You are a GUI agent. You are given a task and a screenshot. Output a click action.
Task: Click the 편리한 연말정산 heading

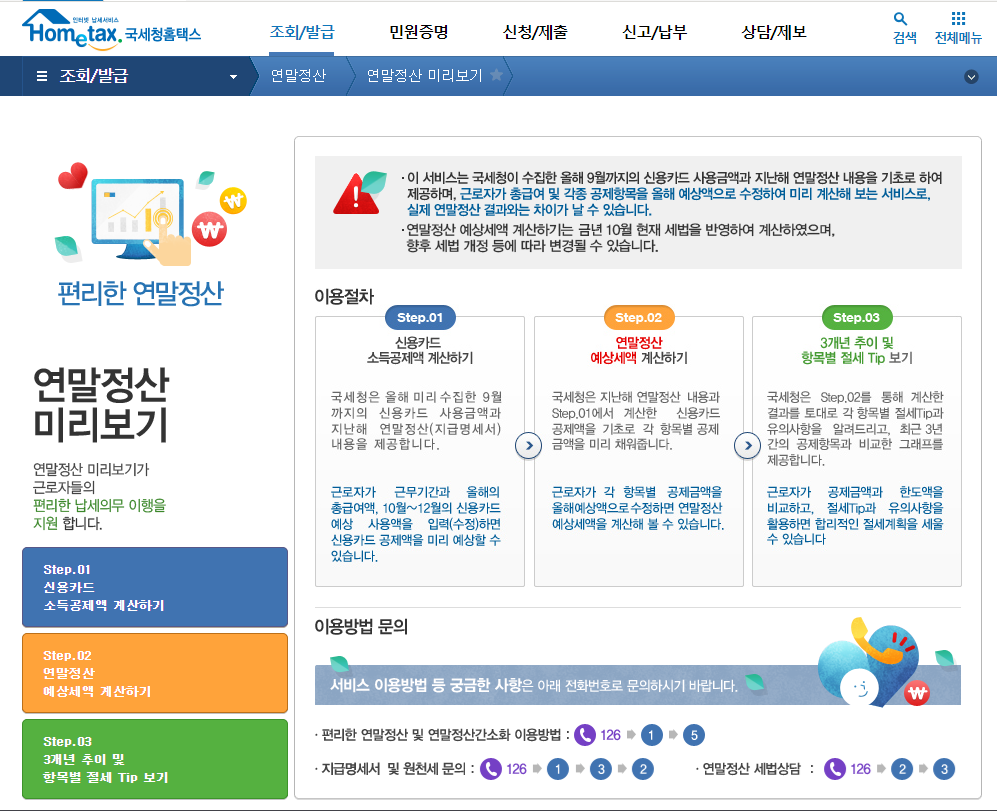tap(141, 293)
